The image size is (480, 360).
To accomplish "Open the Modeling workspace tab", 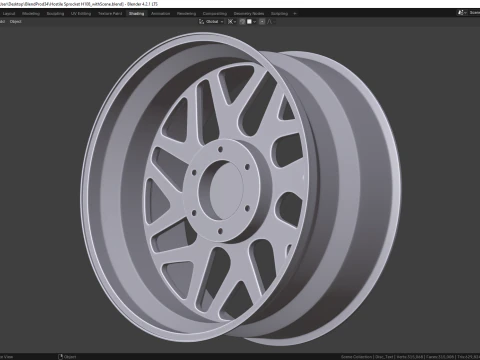I will coord(31,14).
